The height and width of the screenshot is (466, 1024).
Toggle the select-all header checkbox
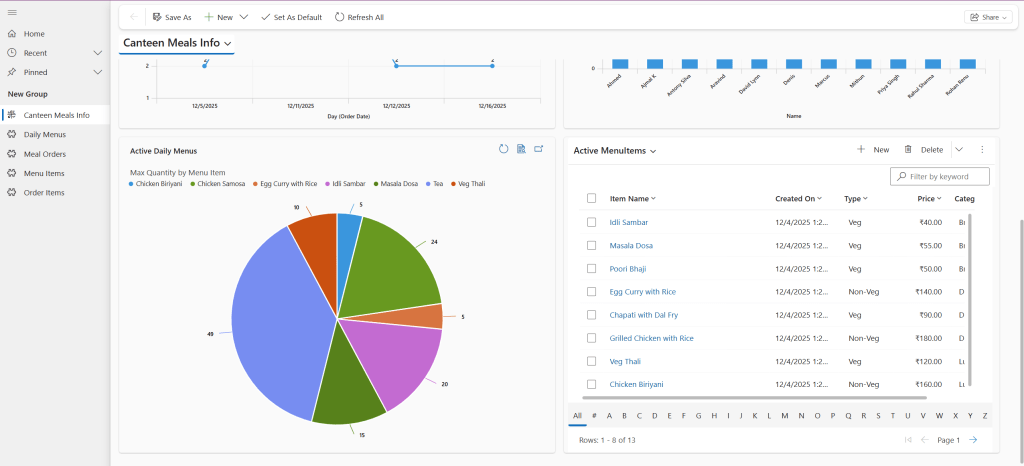592,198
